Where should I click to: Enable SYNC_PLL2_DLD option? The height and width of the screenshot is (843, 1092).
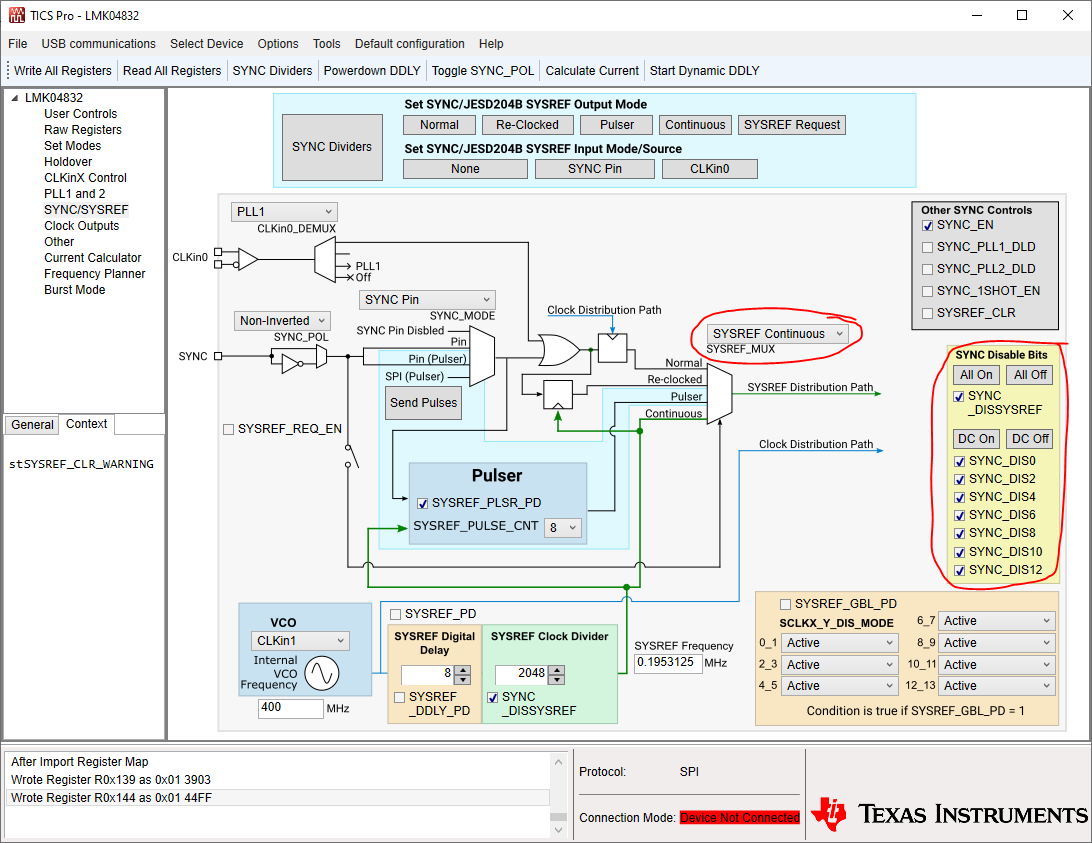[x=927, y=270]
